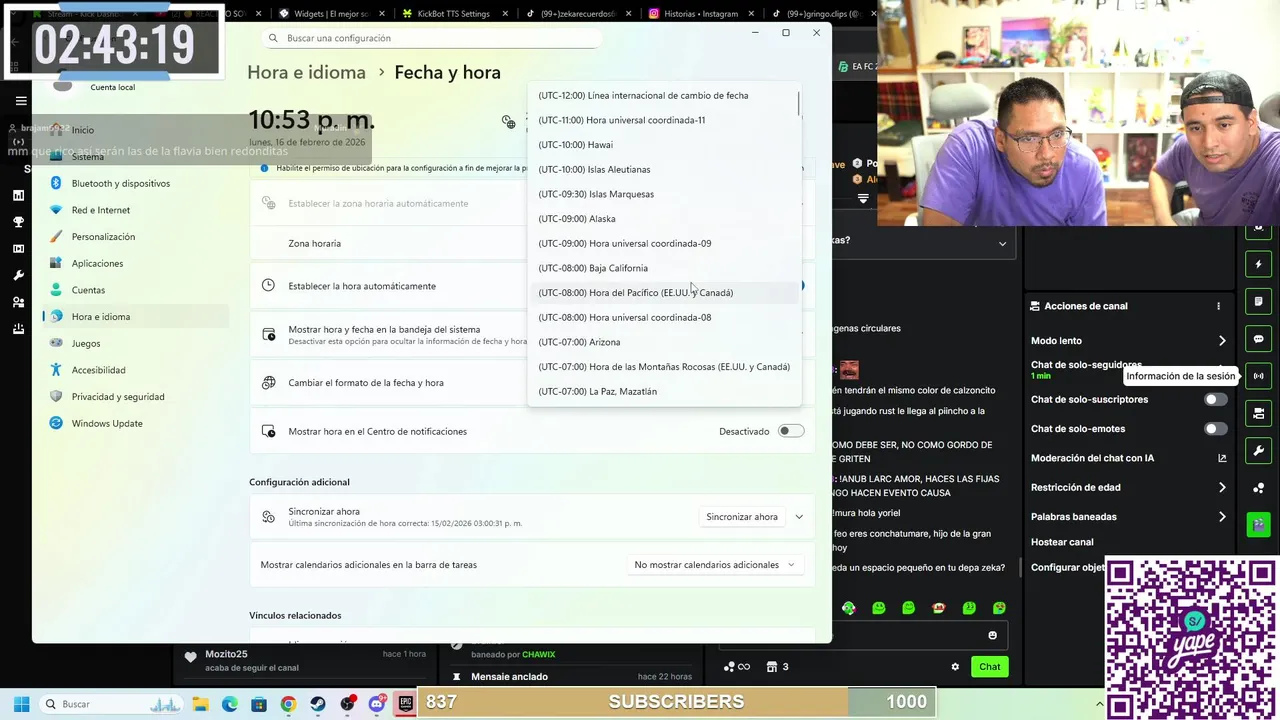
Task: Select (UTC-10:00) Hawaii time zone
Action: [x=664, y=145]
